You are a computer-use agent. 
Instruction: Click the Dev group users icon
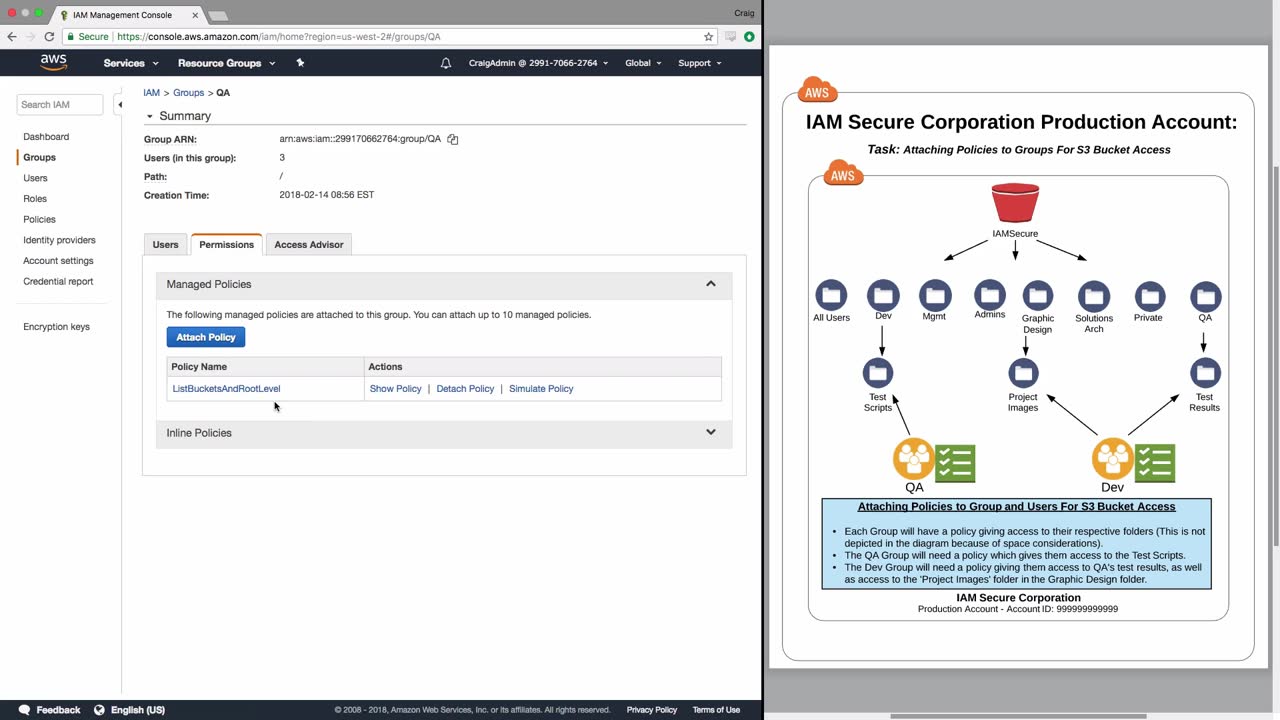pos(1113,459)
